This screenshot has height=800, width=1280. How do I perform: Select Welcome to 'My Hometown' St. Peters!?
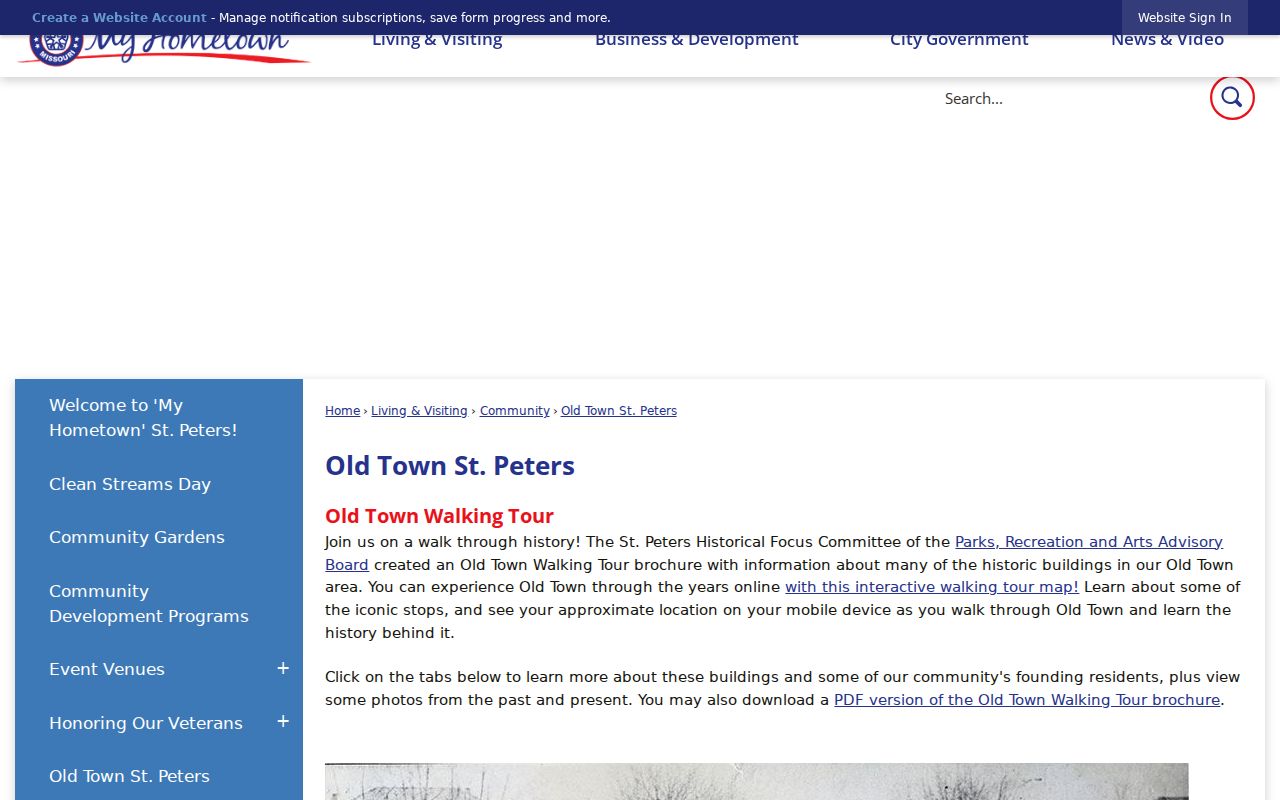click(x=159, y=418)
